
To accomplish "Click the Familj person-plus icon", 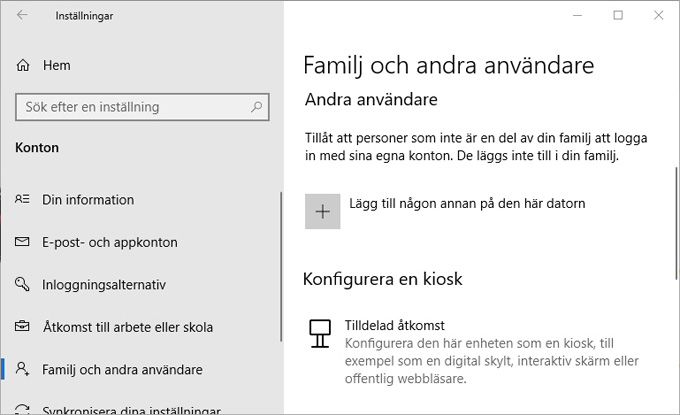I will click(x=22, y=369).
